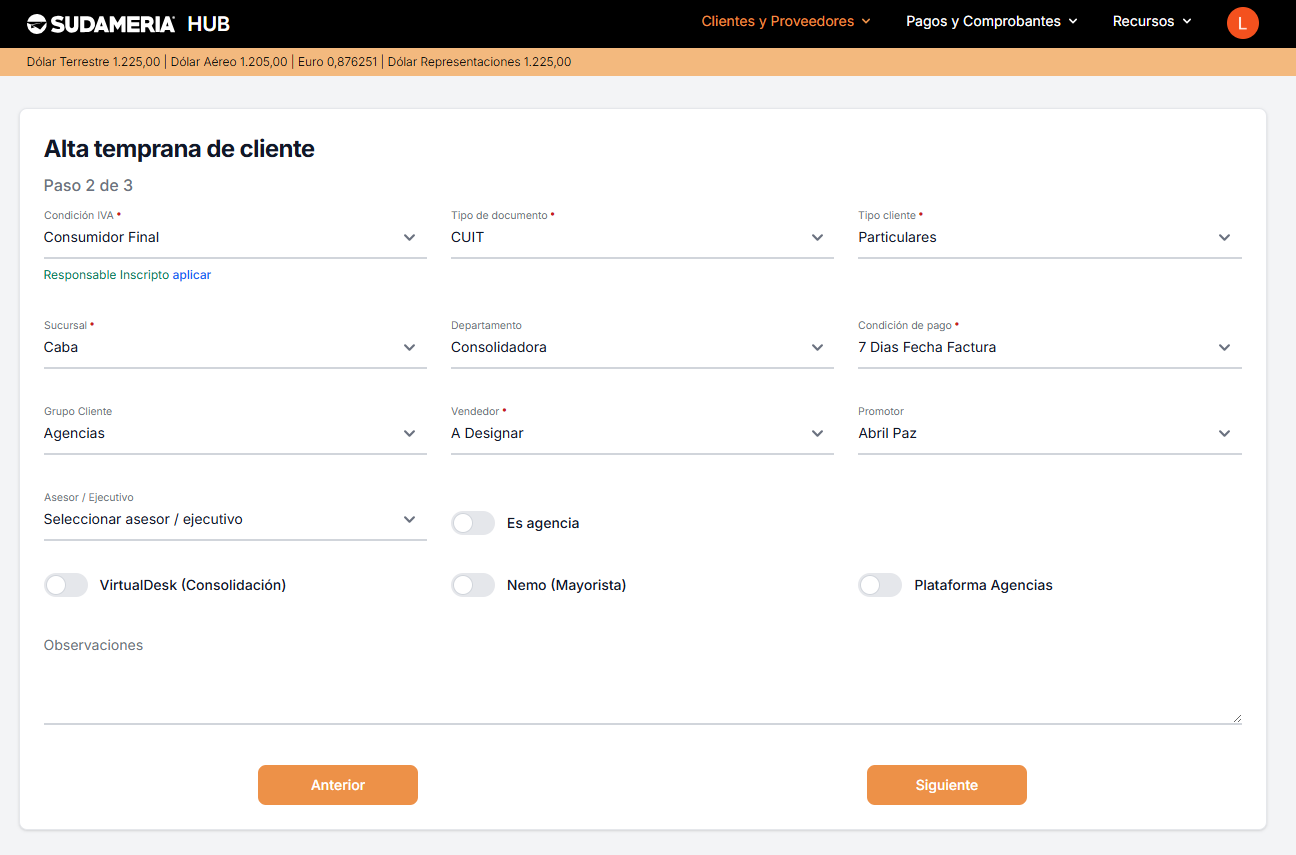The width and height of the screenshot is (1296, 855).
Task: Go back with the Anterior button
Action: [x=338, y=785]
